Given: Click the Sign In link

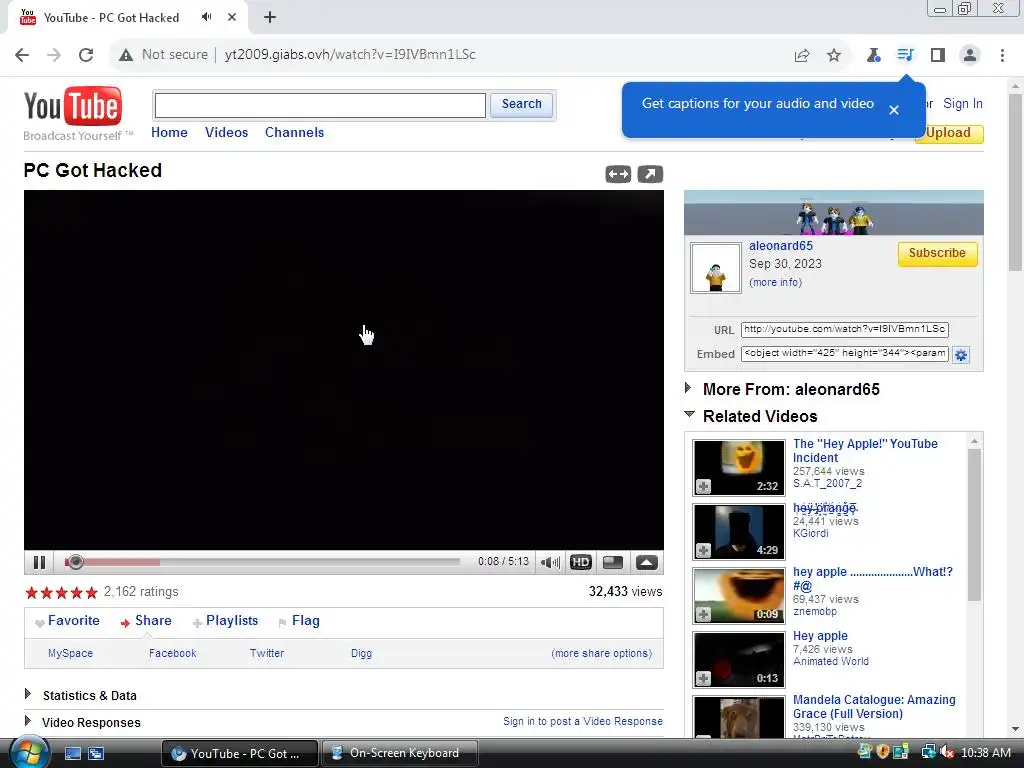Looking at the screenshot, I should (x=963, y=104).
